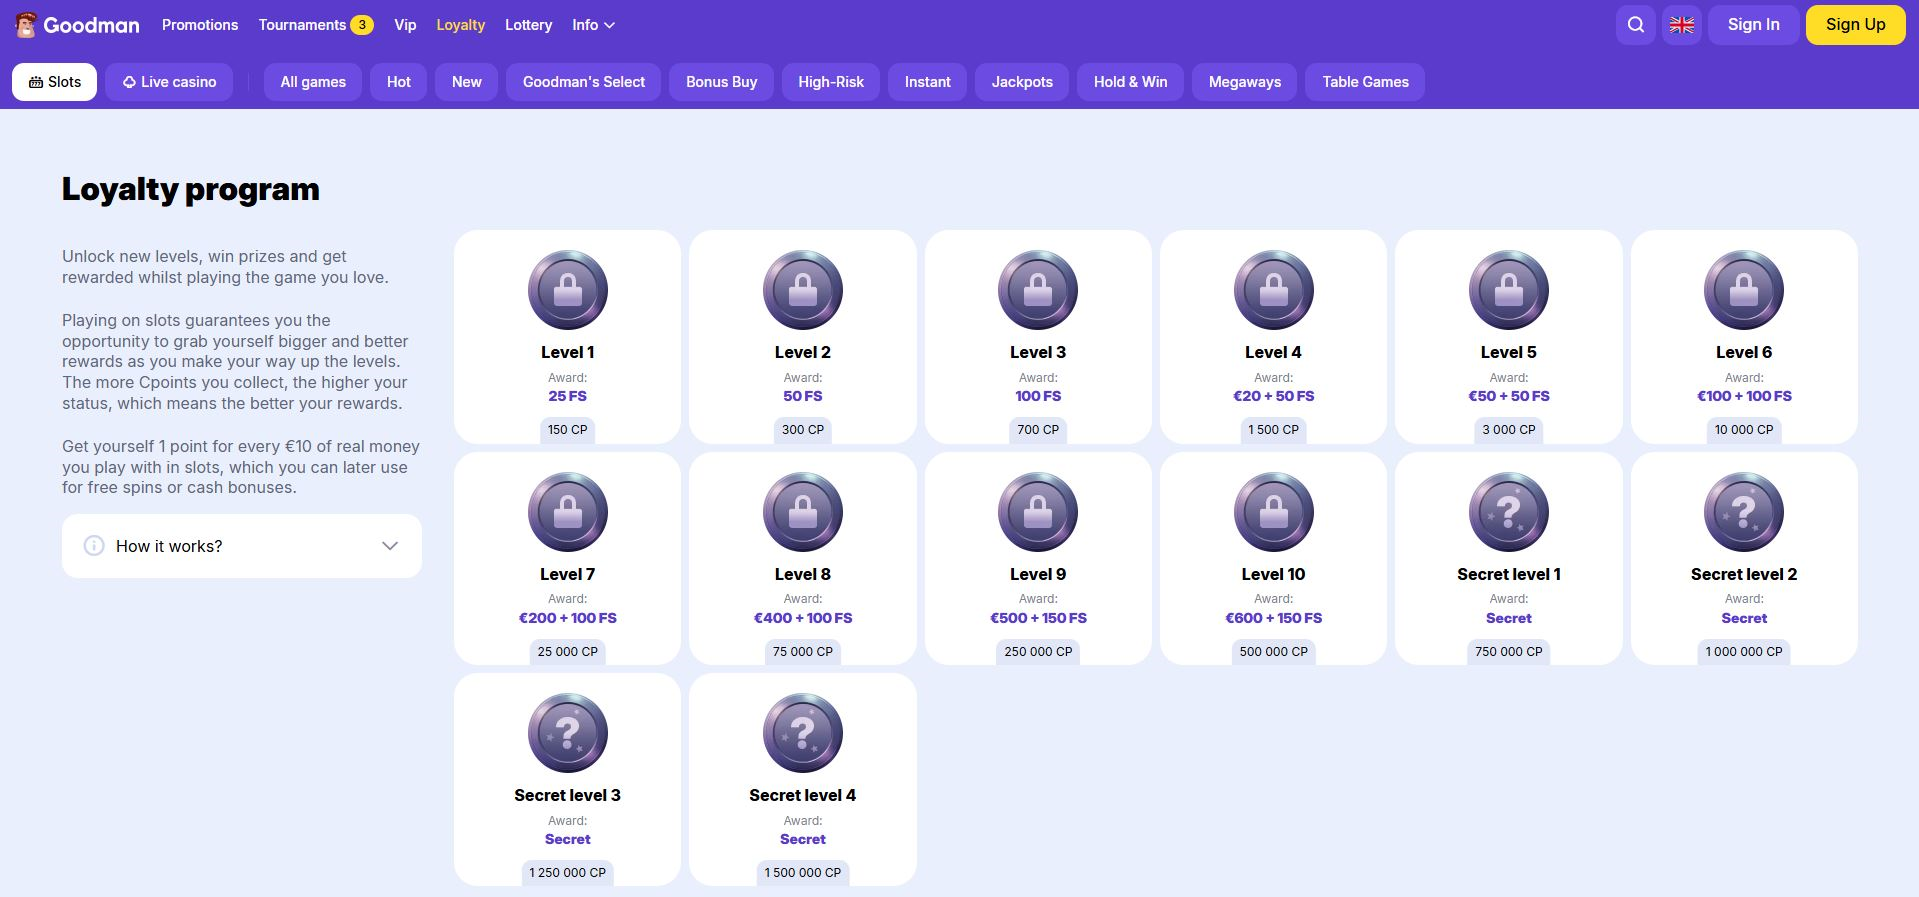The height and width of the screenshot is (897, 1919).
Task: Select the Megaways games tab
Action: (x=1244, y=82)
